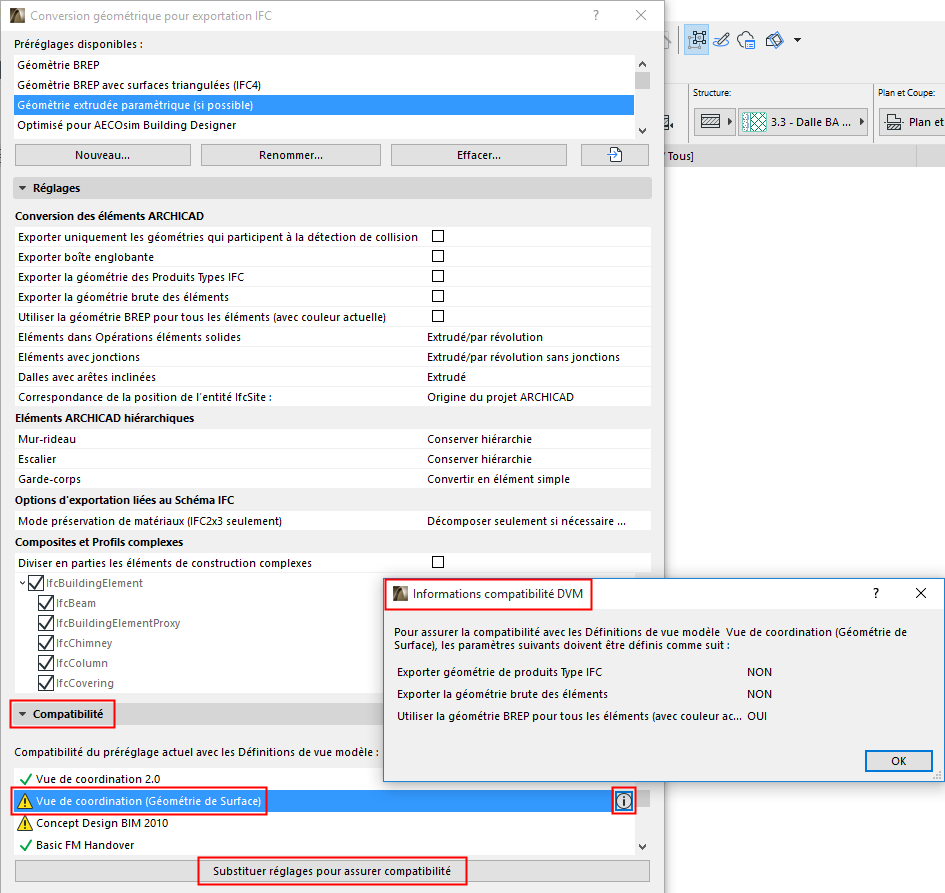The width and height of the screenshot is (945, 893).
Task: Check Exporter la géométrie brute des éléments
Action: click(438, 296)
